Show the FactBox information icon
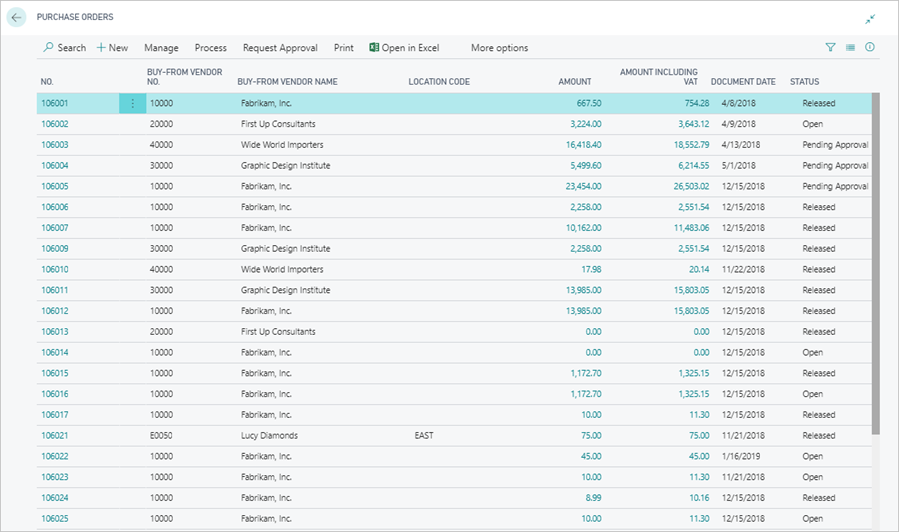The height and width of the screenshot is (532, 899). pyautogui.click(x=870, y=47)
